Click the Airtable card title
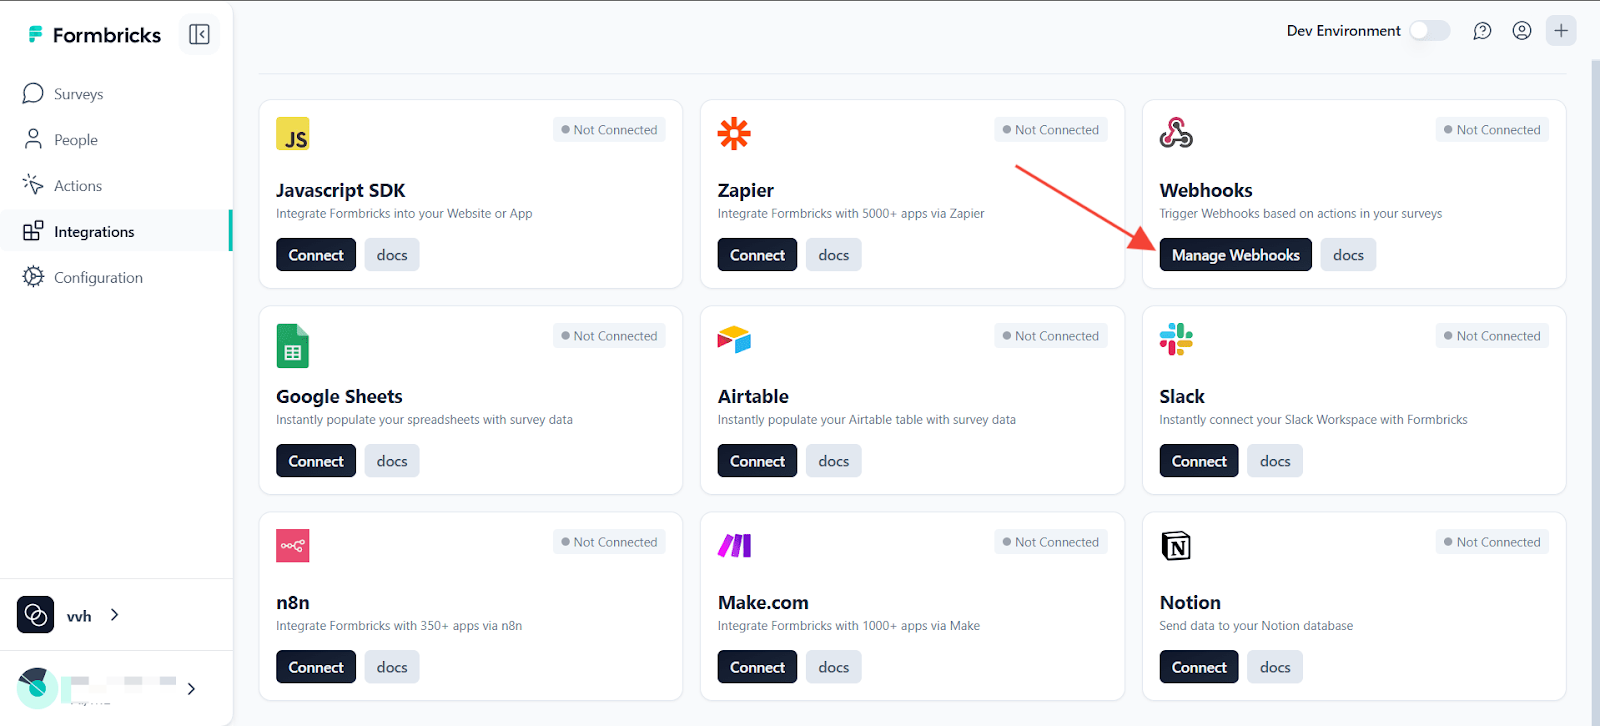The width and height of the screenshot is (1600, 726). [753, 396]
